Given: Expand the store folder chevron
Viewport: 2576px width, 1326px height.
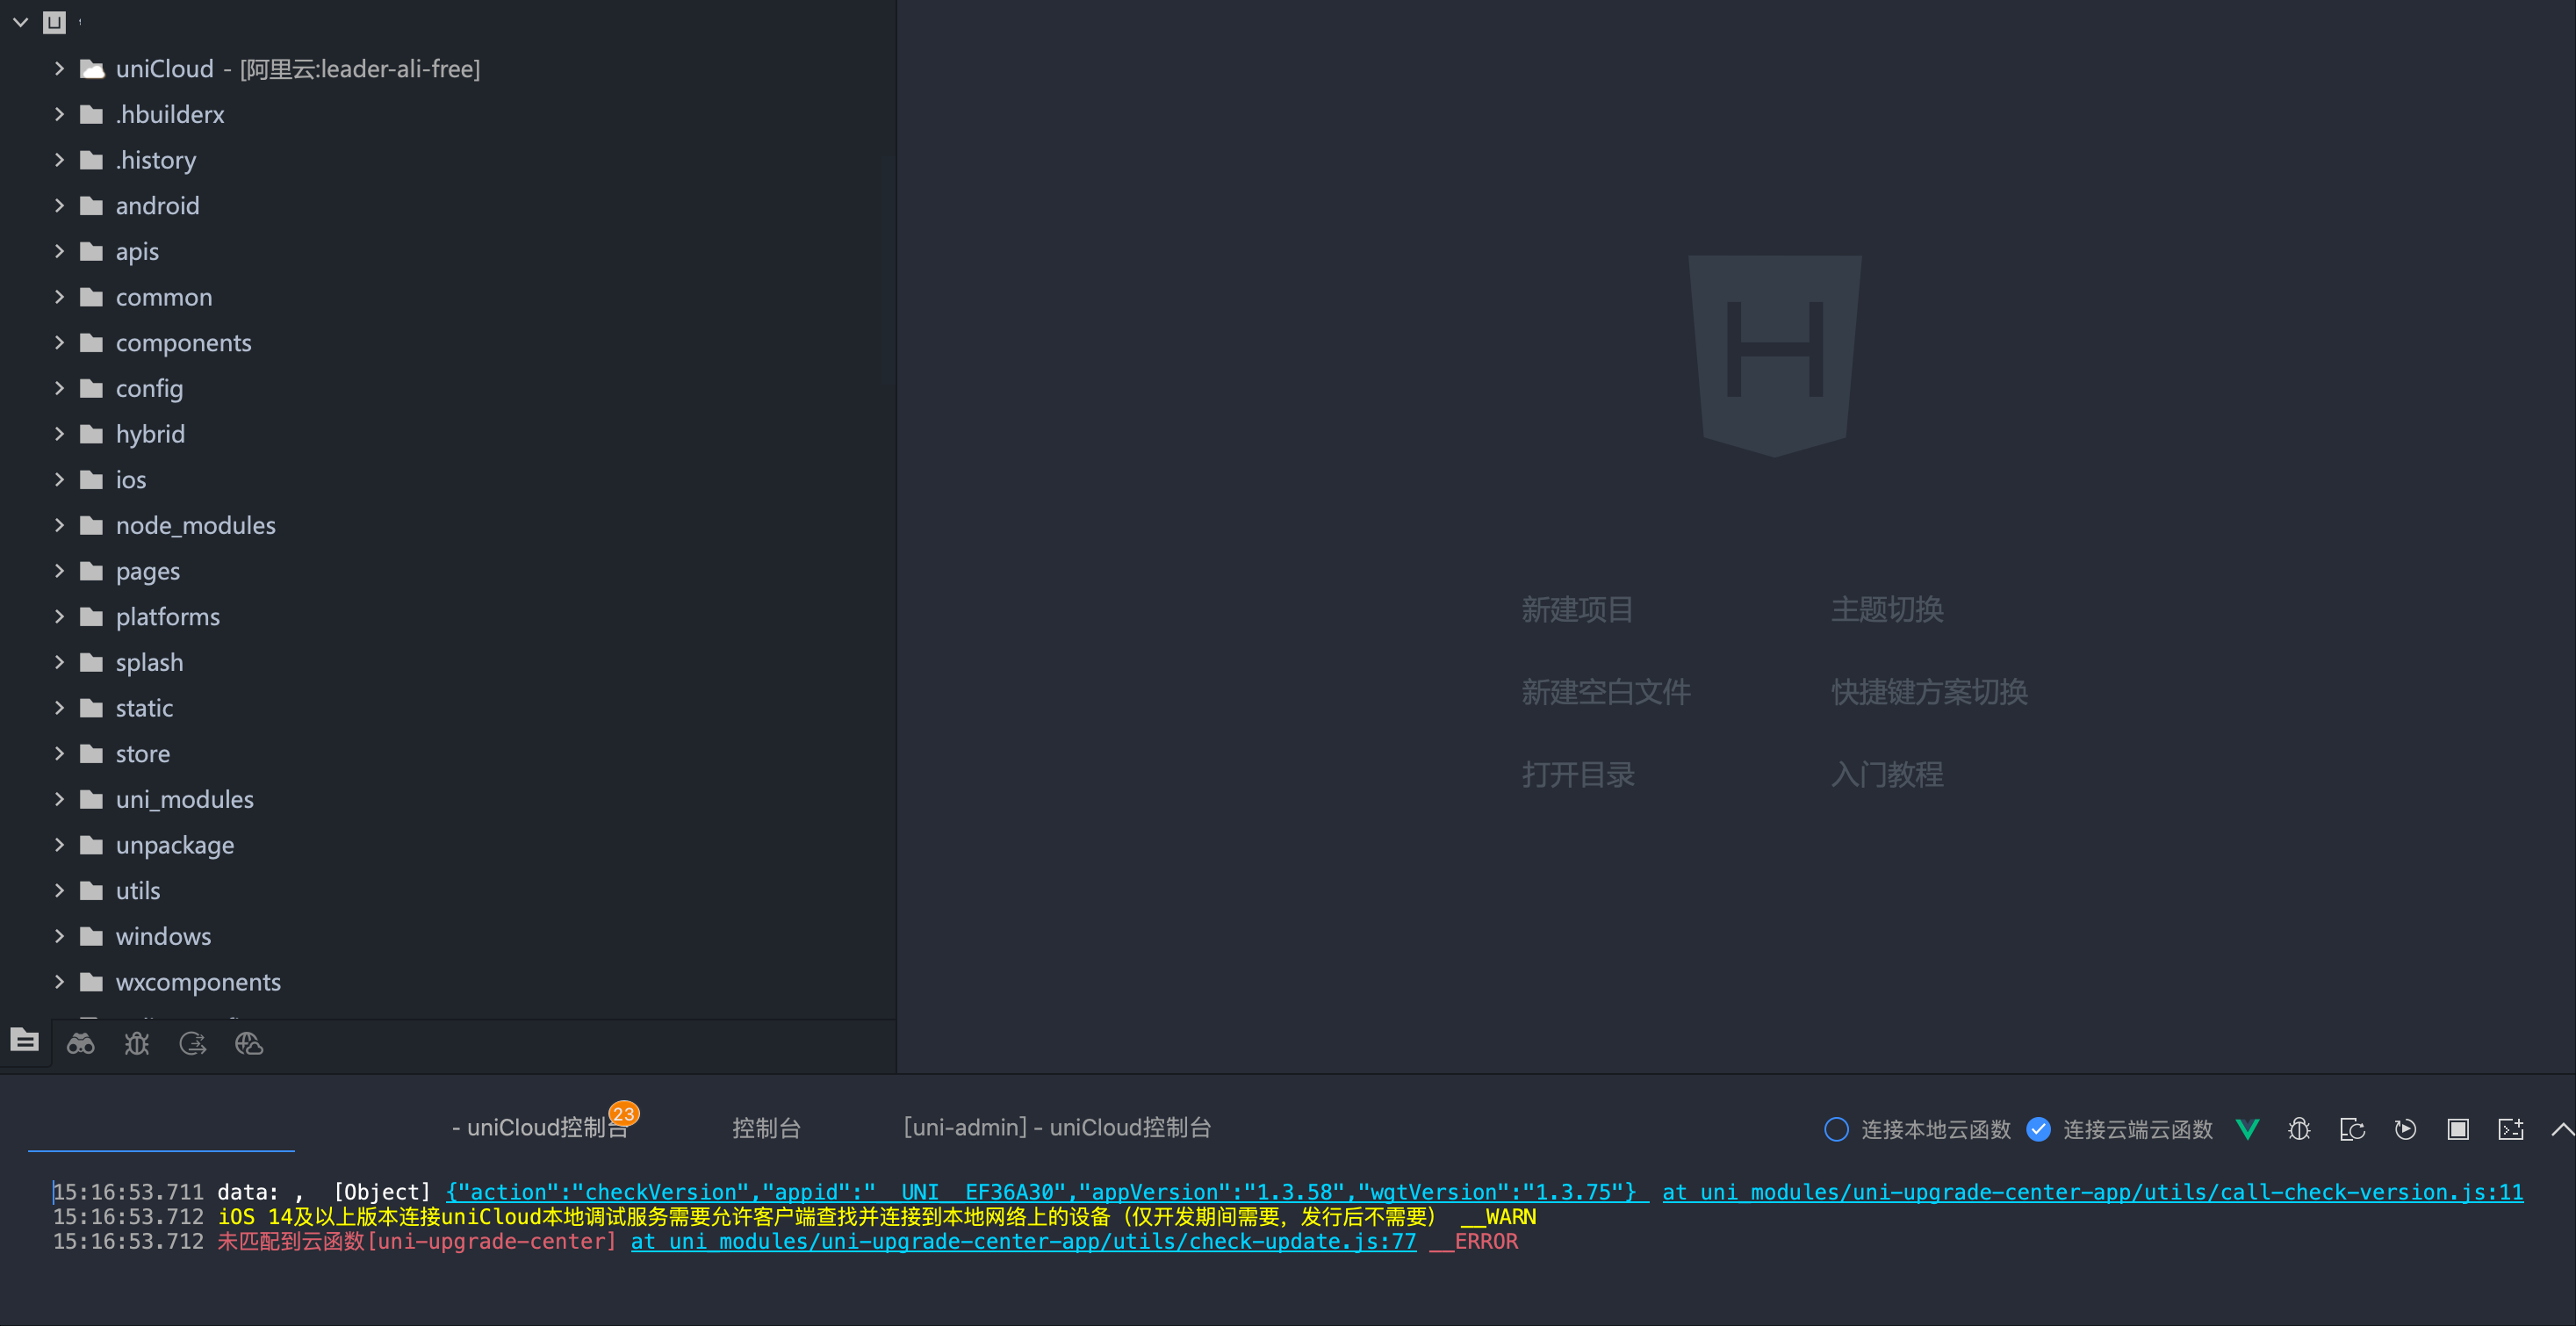Looking at the screenshot, I should click(59, 753).
